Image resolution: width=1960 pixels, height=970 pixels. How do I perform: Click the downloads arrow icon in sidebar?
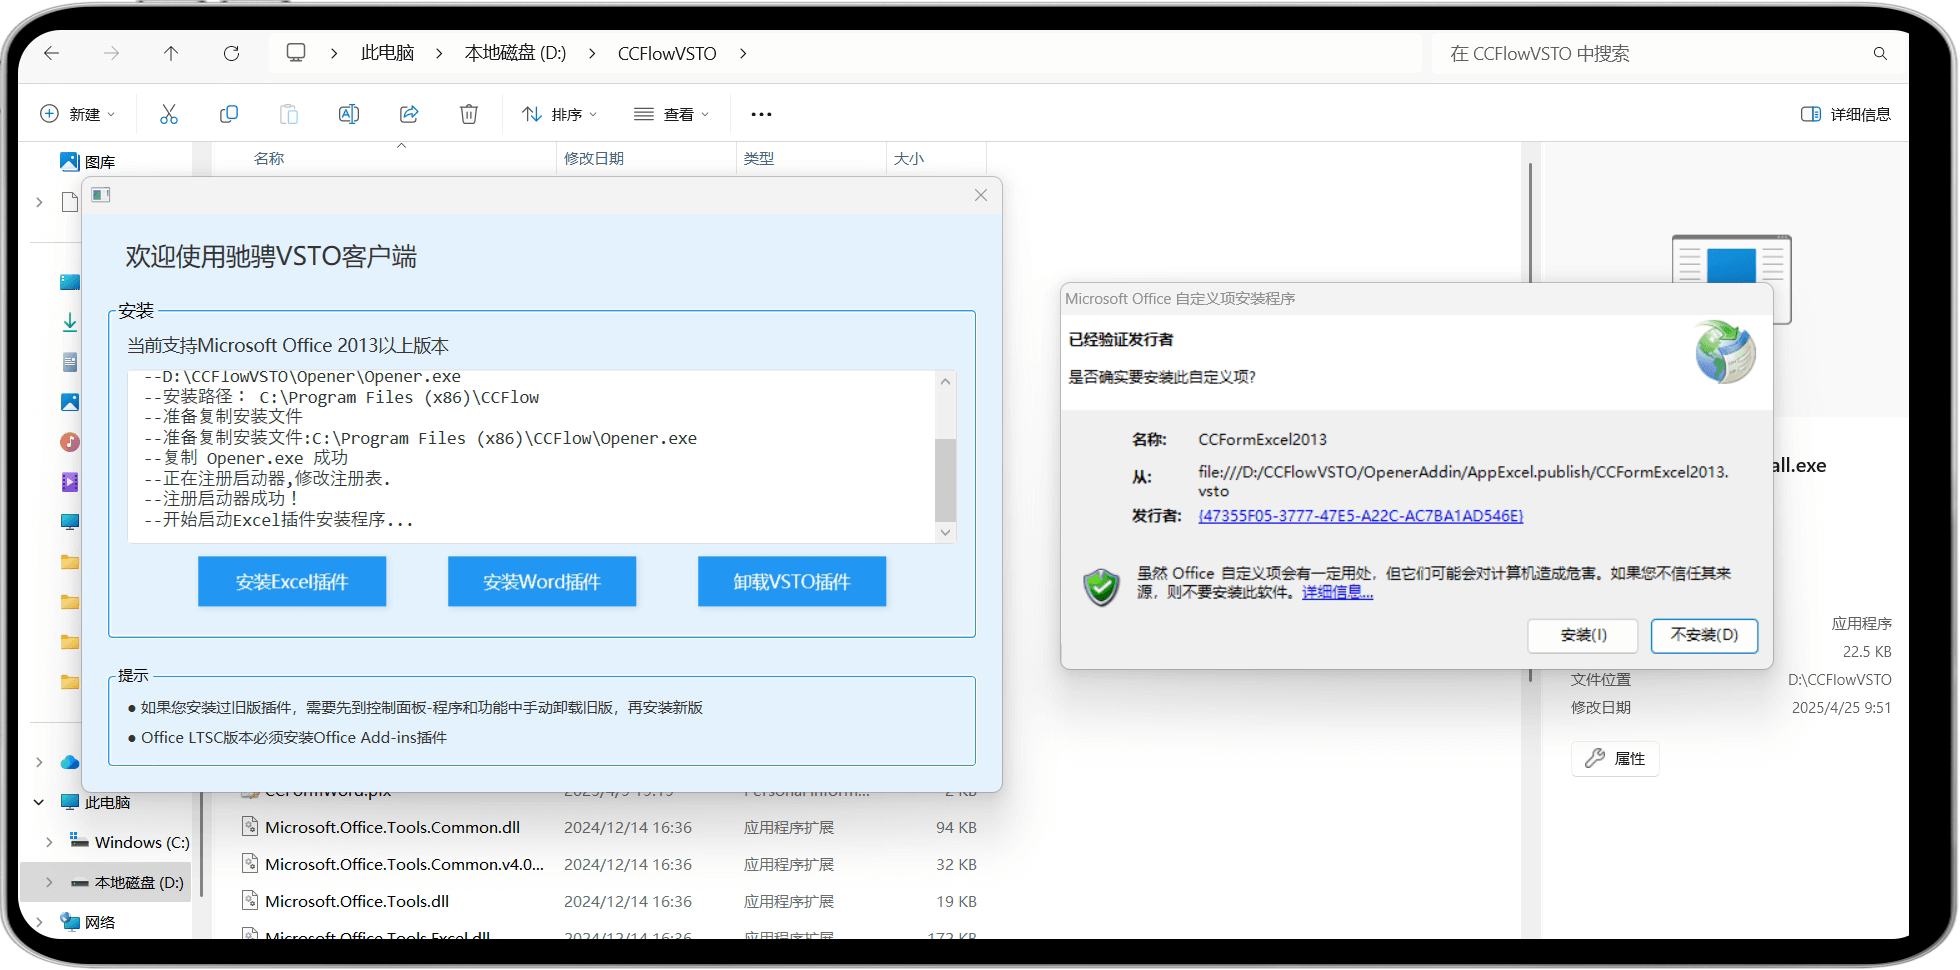(x=70, y=322)
